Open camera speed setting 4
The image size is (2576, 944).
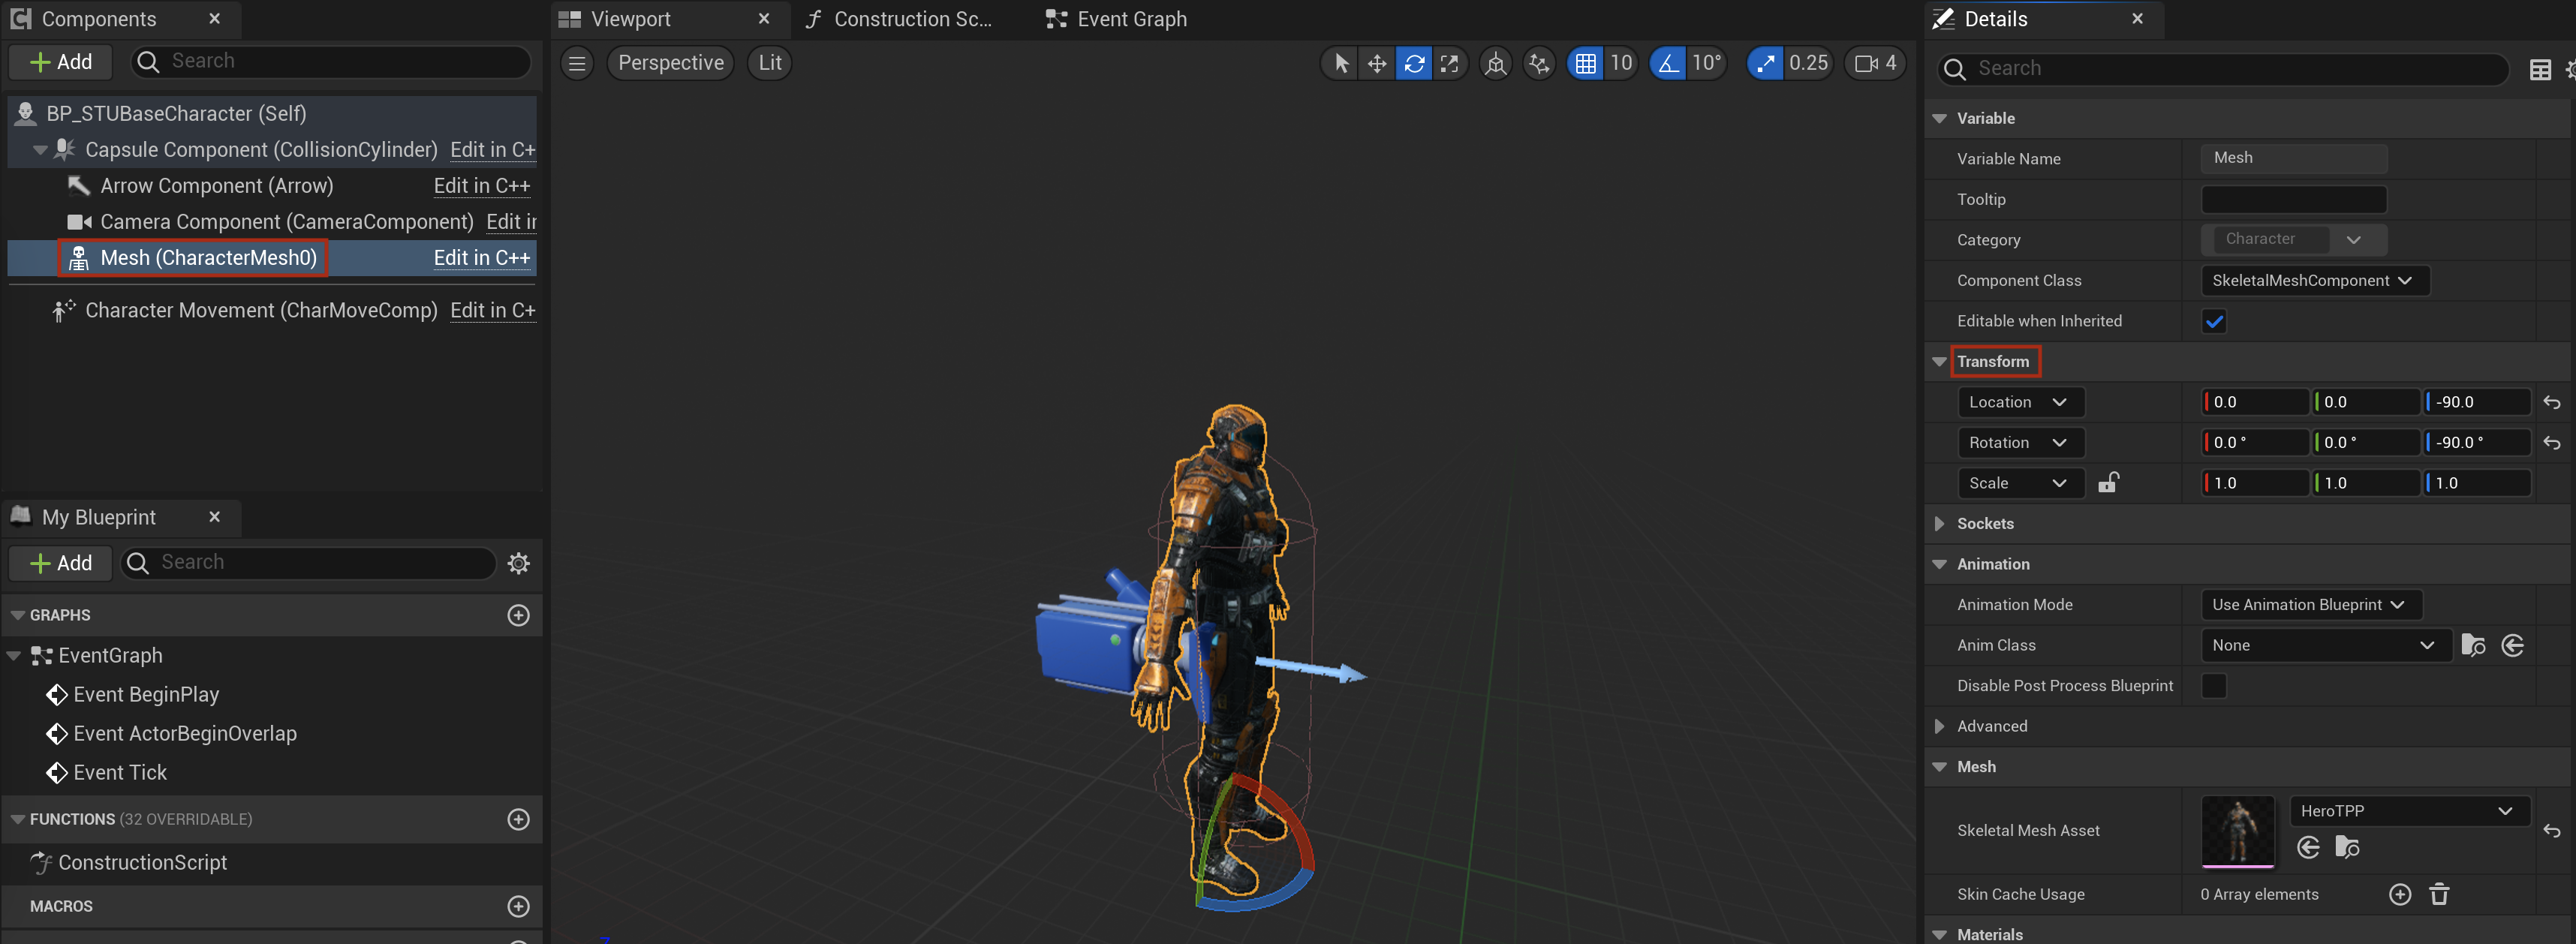tap(1875, 63)
